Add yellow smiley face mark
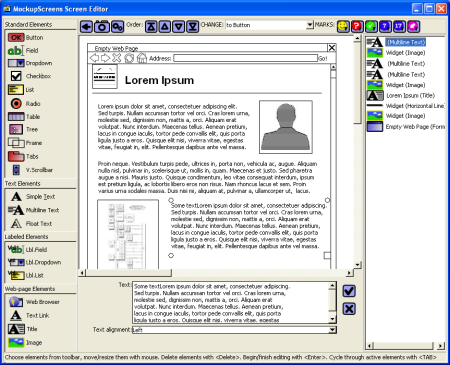 tap(343, 26)
